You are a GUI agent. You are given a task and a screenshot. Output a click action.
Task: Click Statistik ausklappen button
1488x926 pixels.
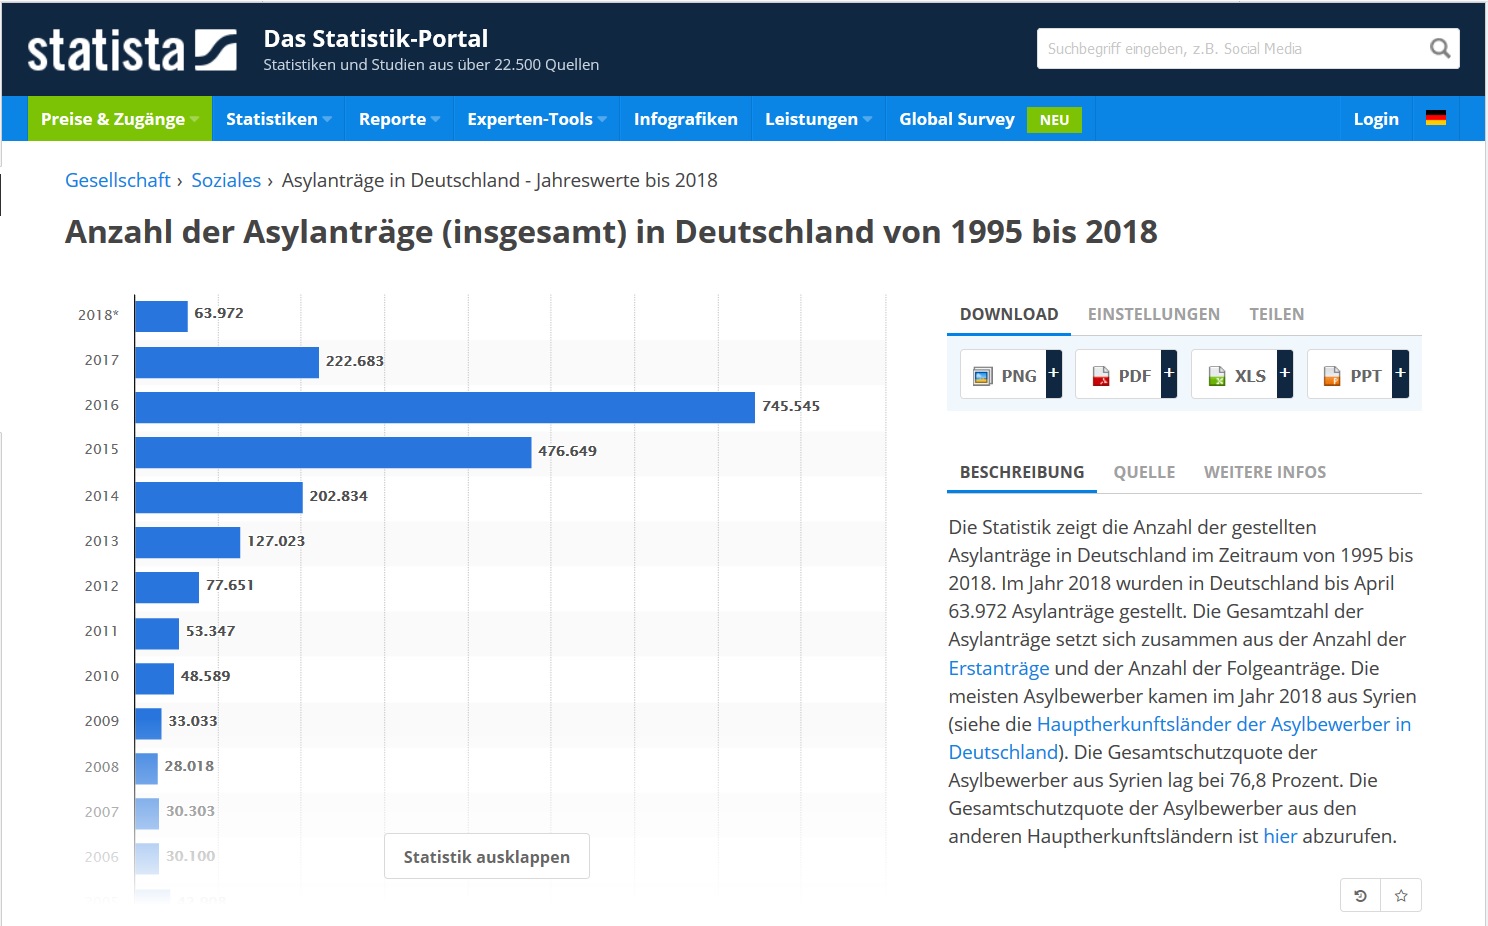point(487,856)
